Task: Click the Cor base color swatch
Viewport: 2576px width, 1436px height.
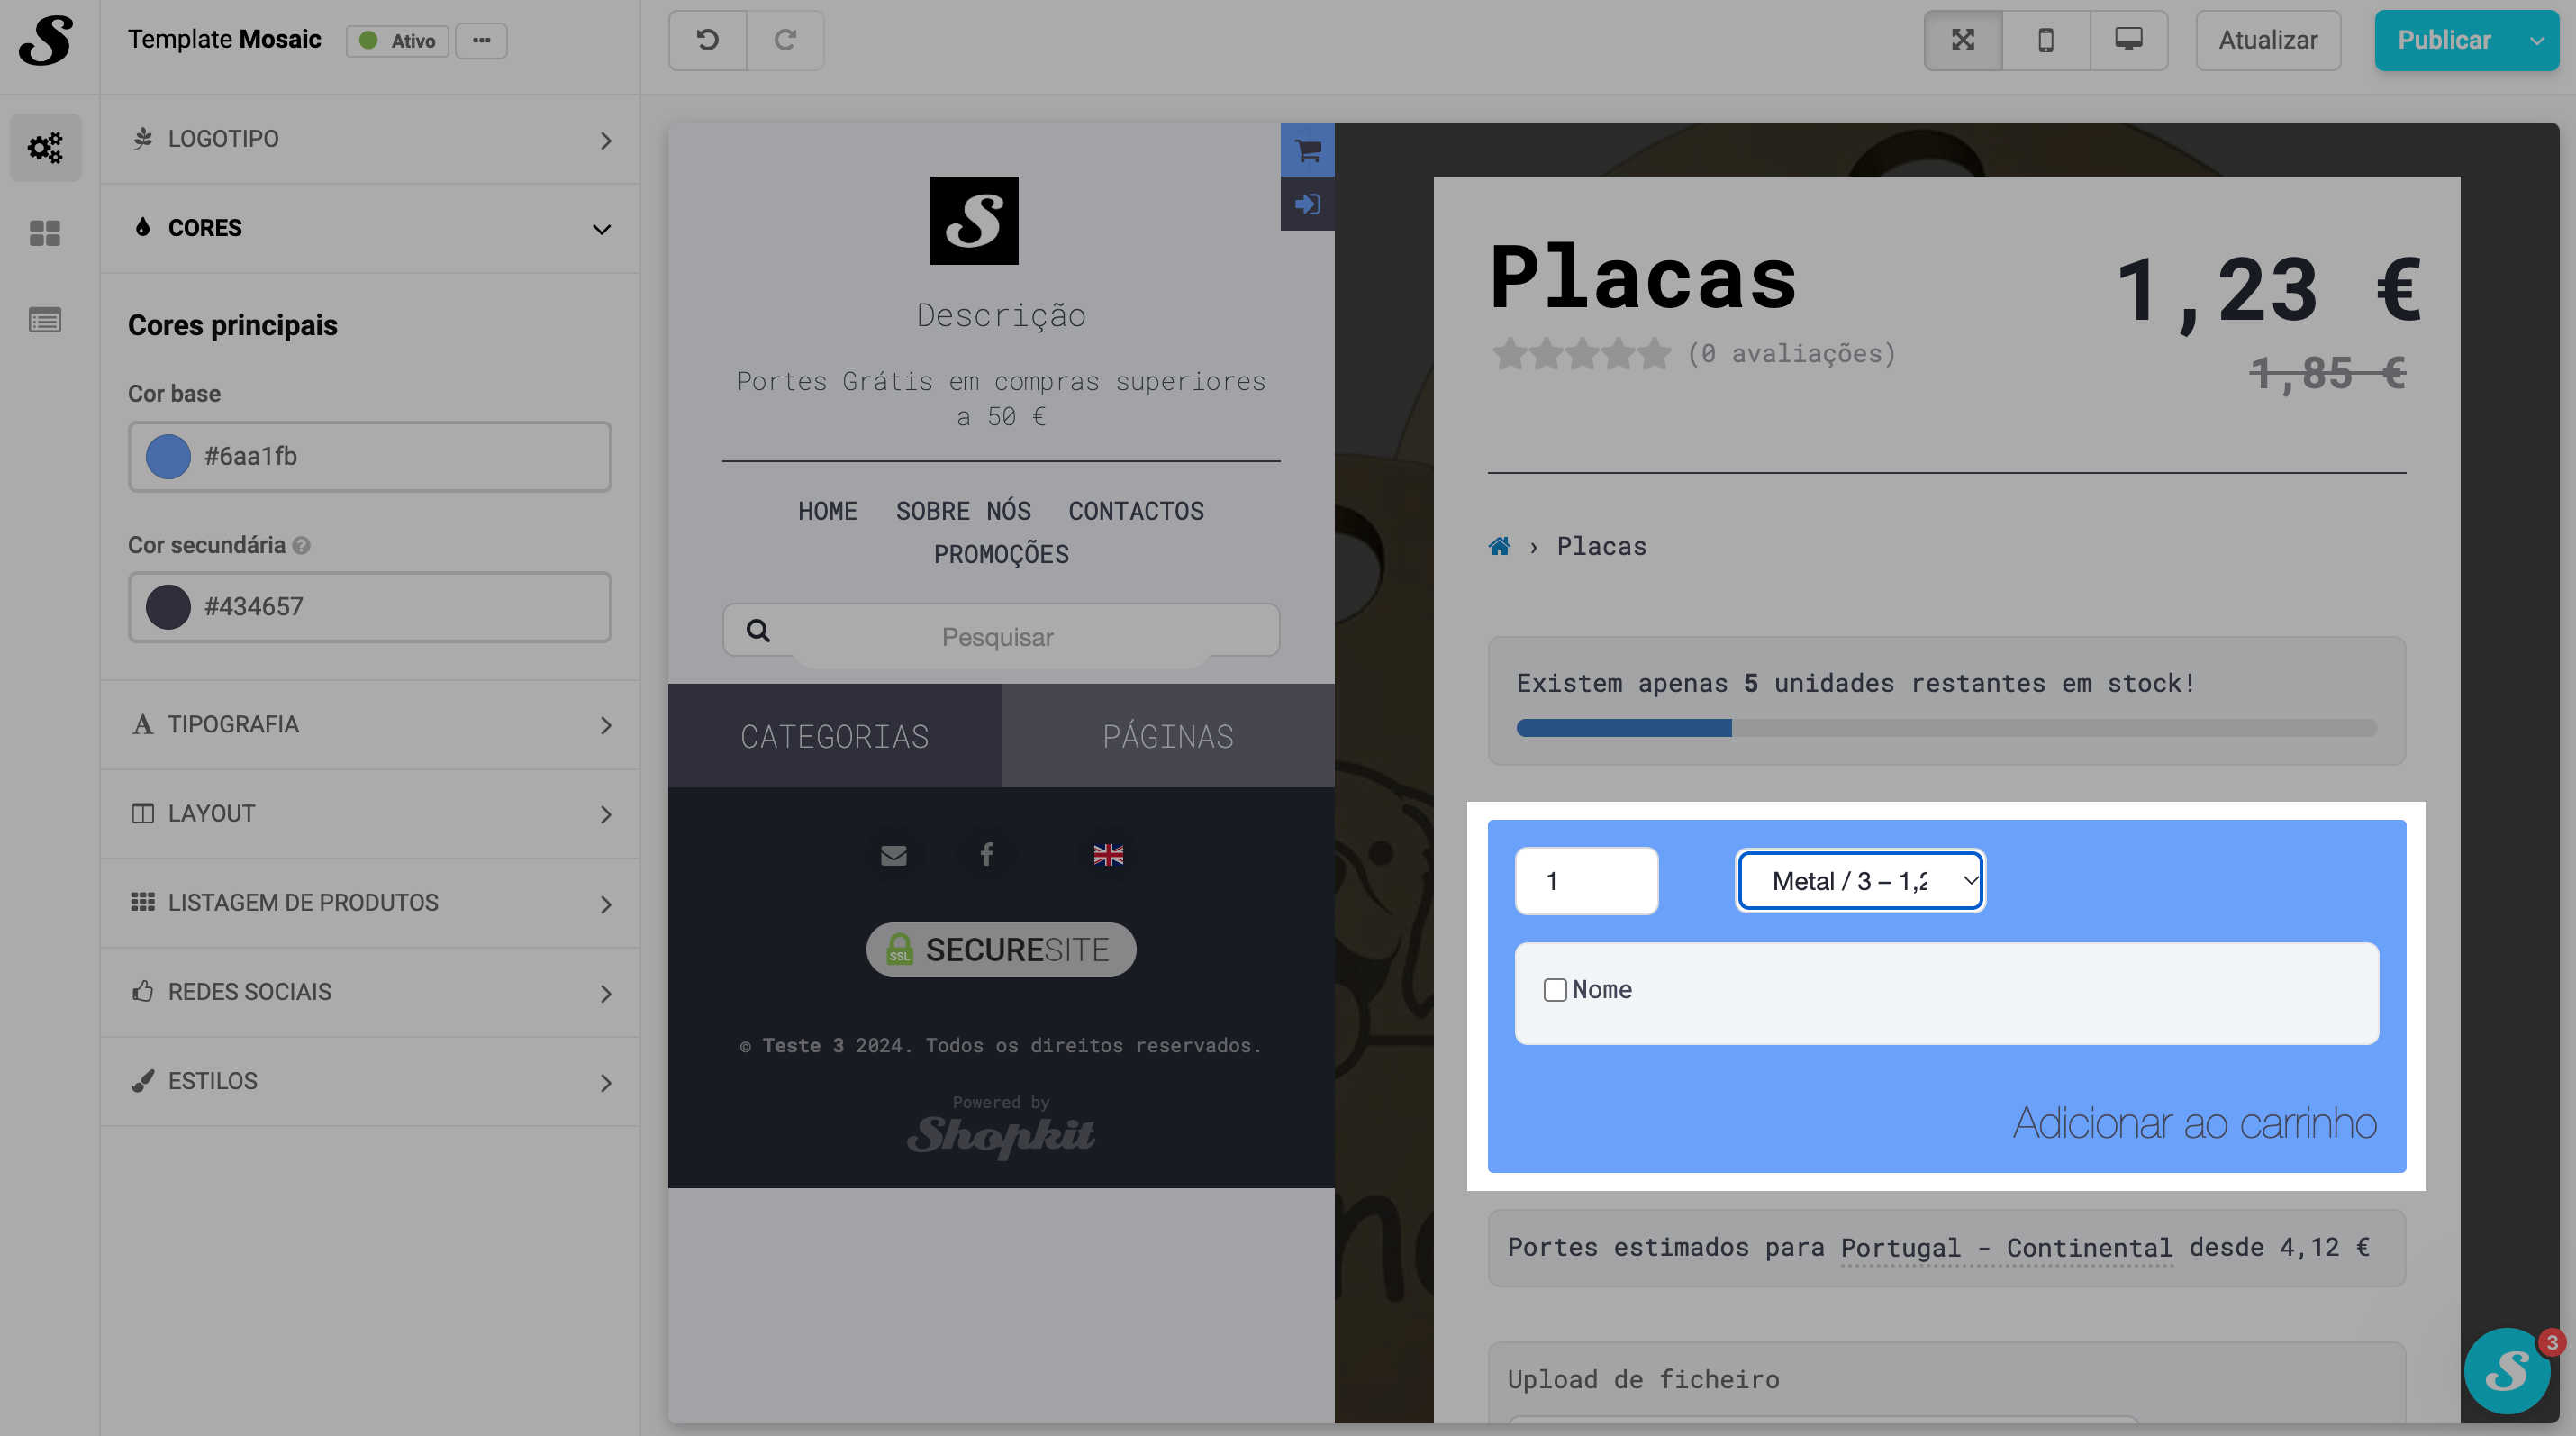Action: click(168, 457)
